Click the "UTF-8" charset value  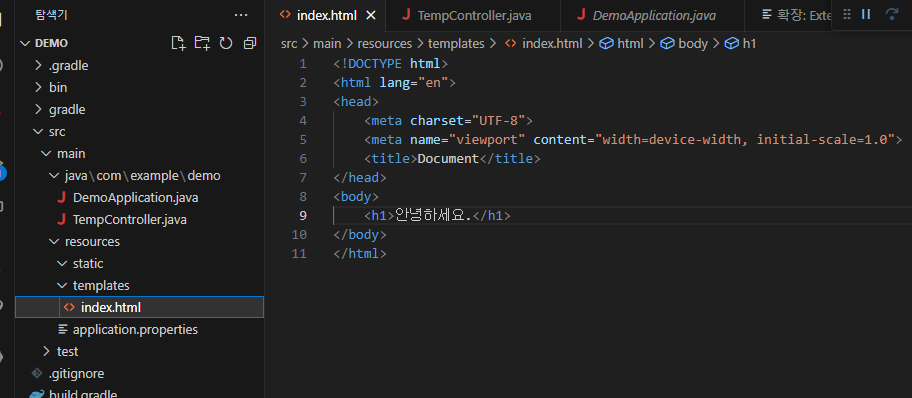(x=498, y=120)
